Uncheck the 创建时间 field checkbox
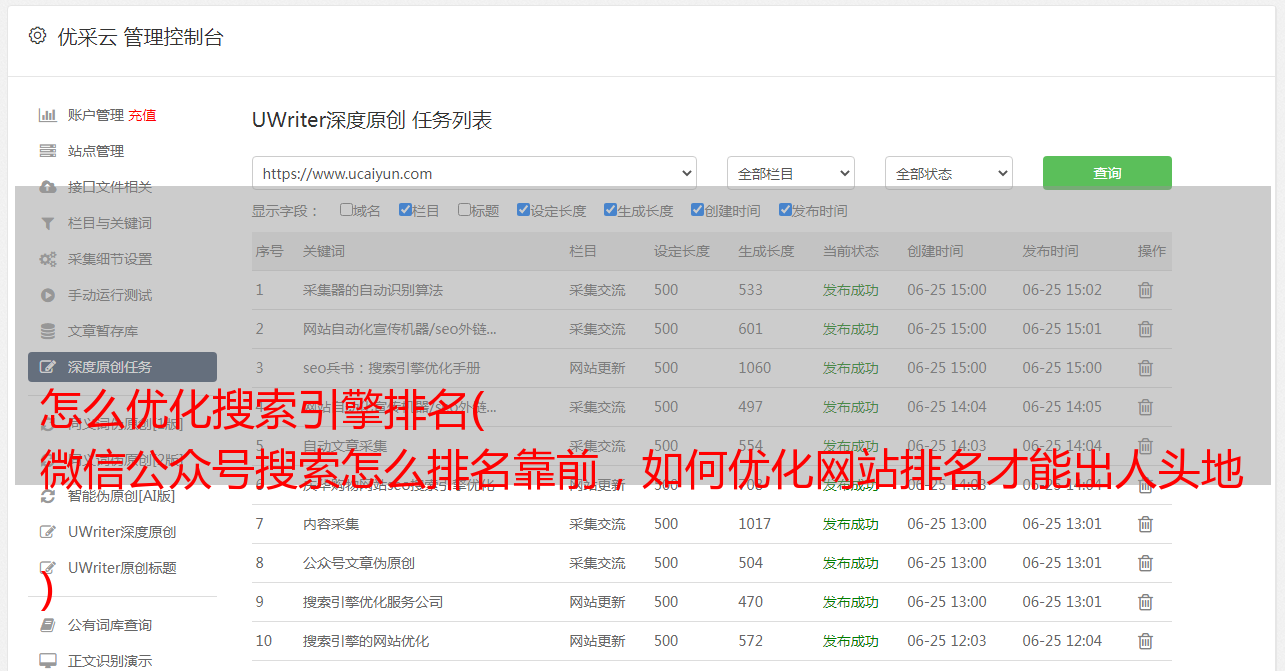This screenshot has width=1285, height=671. pos(697,210)
